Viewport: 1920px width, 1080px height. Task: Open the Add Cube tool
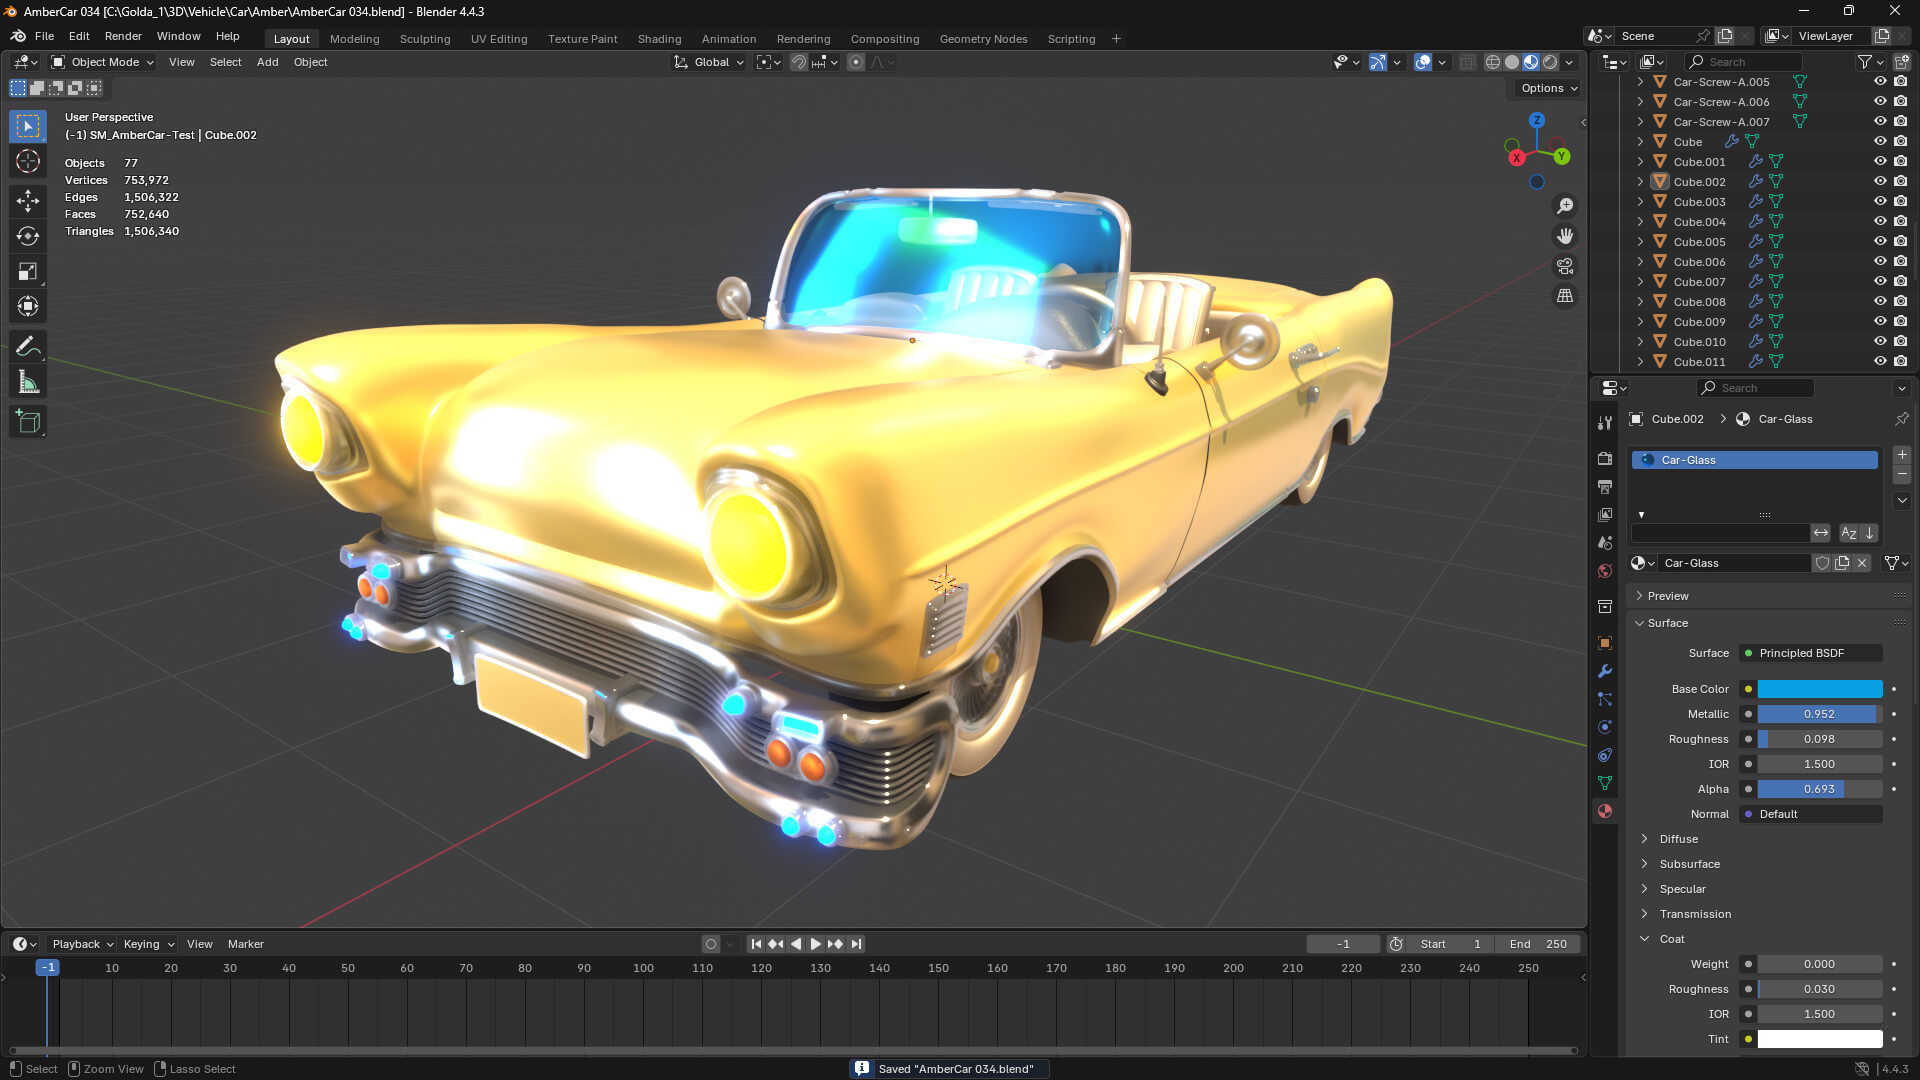coord(27,421)
